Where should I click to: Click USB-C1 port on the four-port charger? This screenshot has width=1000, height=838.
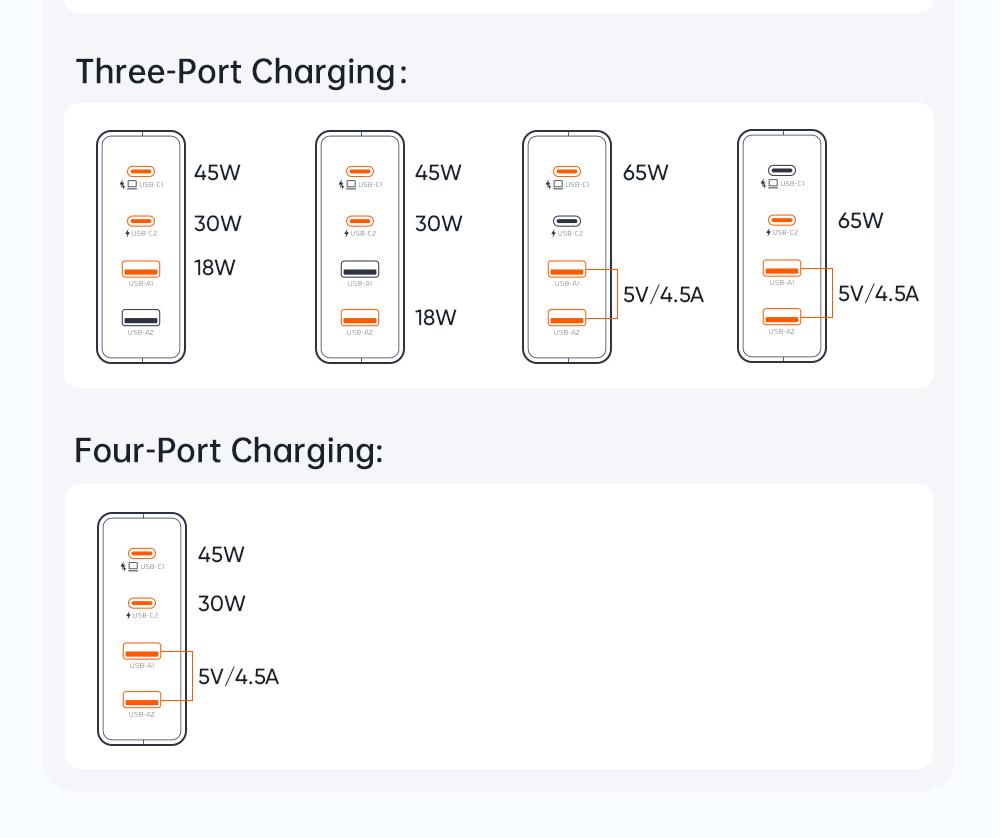tap(142, 553)
